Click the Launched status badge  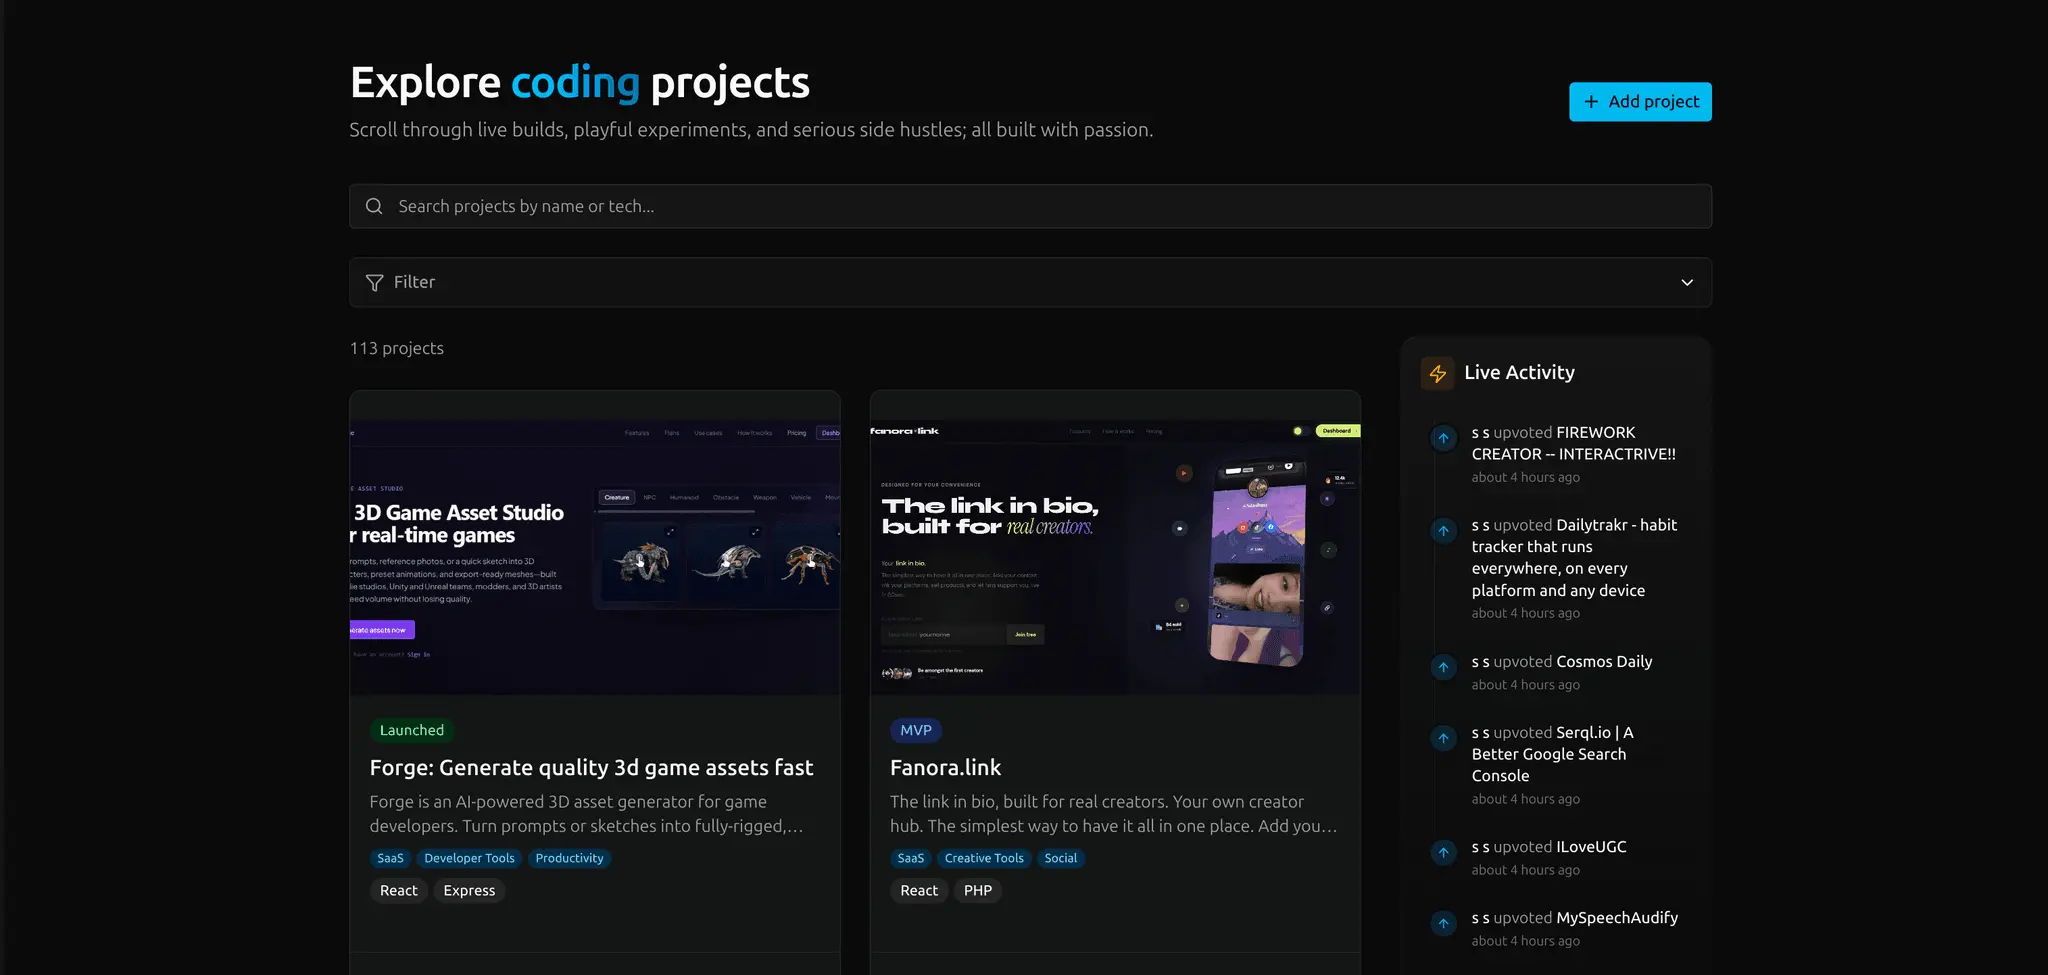click(412, 730)
